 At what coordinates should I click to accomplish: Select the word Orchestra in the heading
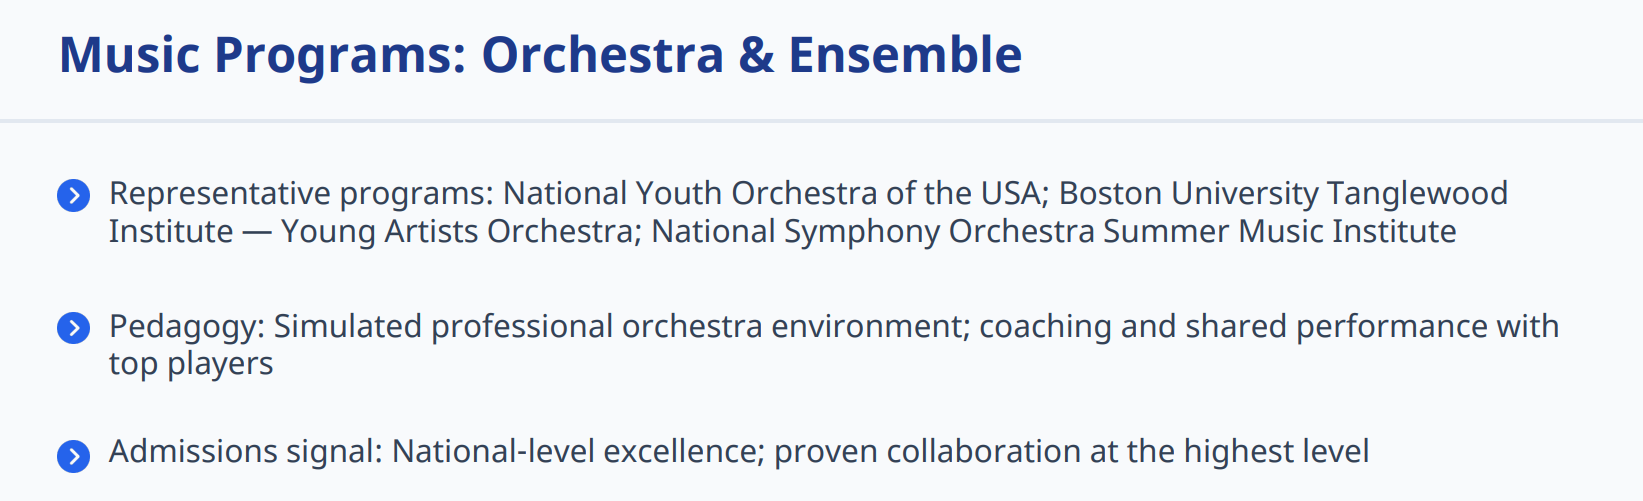[602, 55]
